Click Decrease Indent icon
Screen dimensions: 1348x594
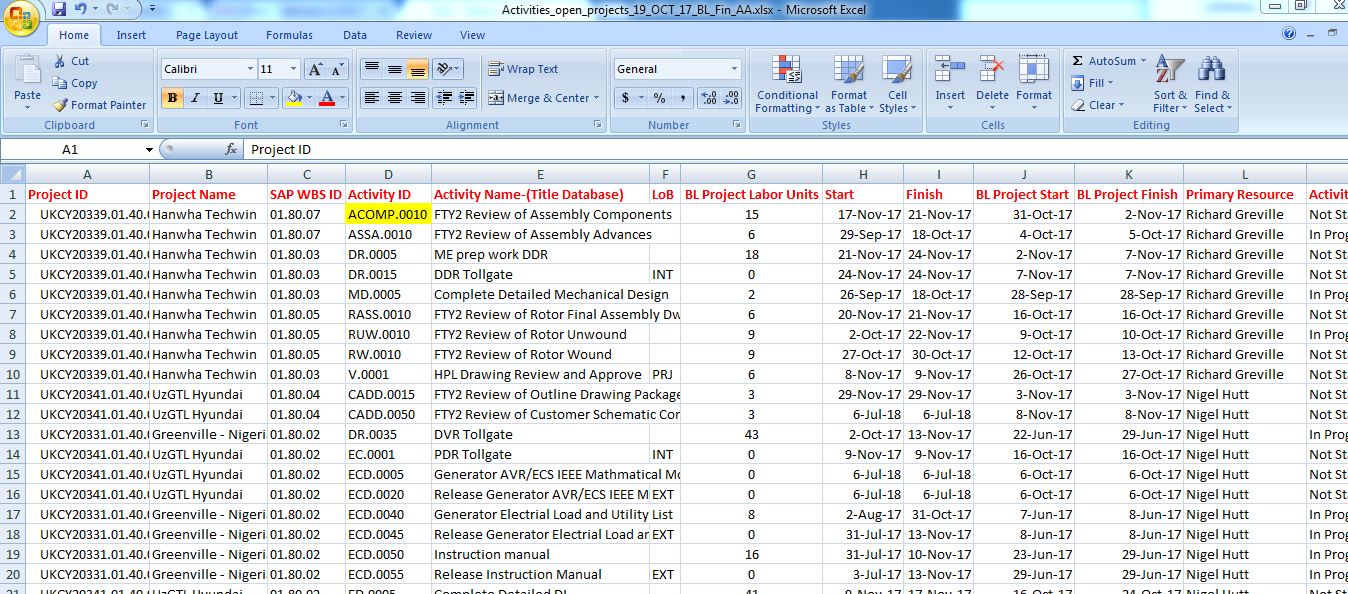coord(444,98)
